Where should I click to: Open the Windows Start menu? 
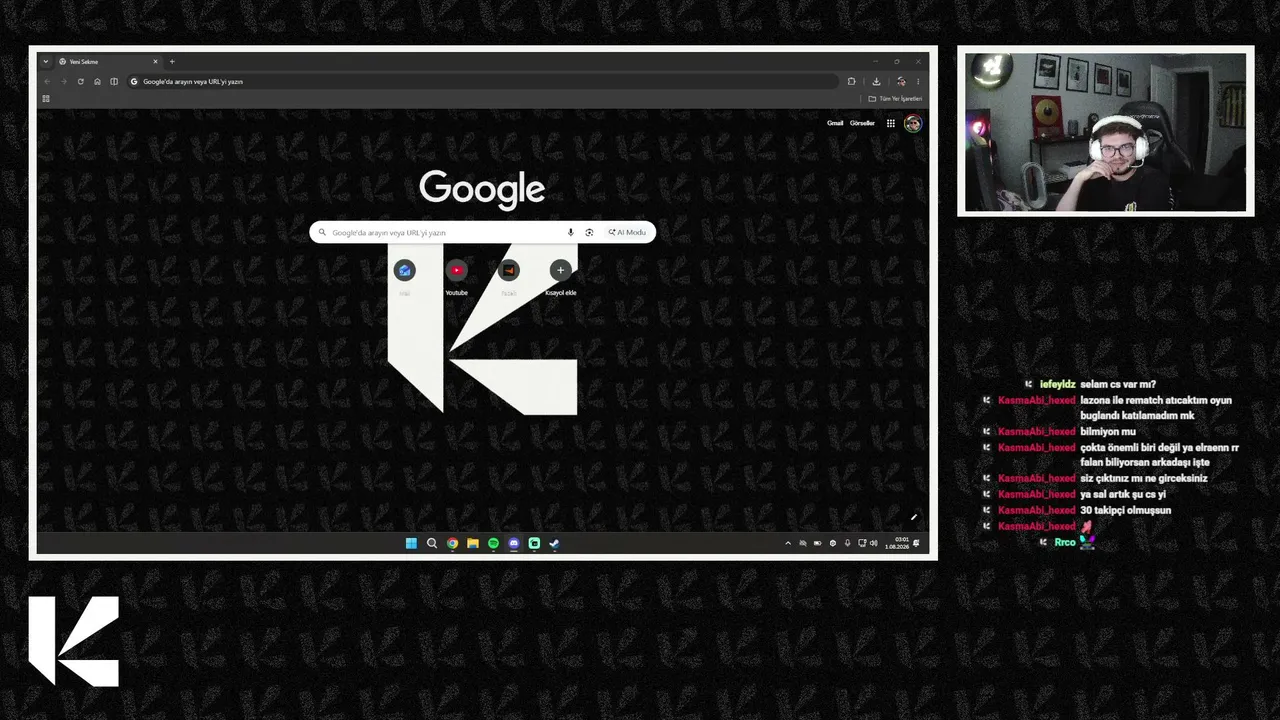411,544
